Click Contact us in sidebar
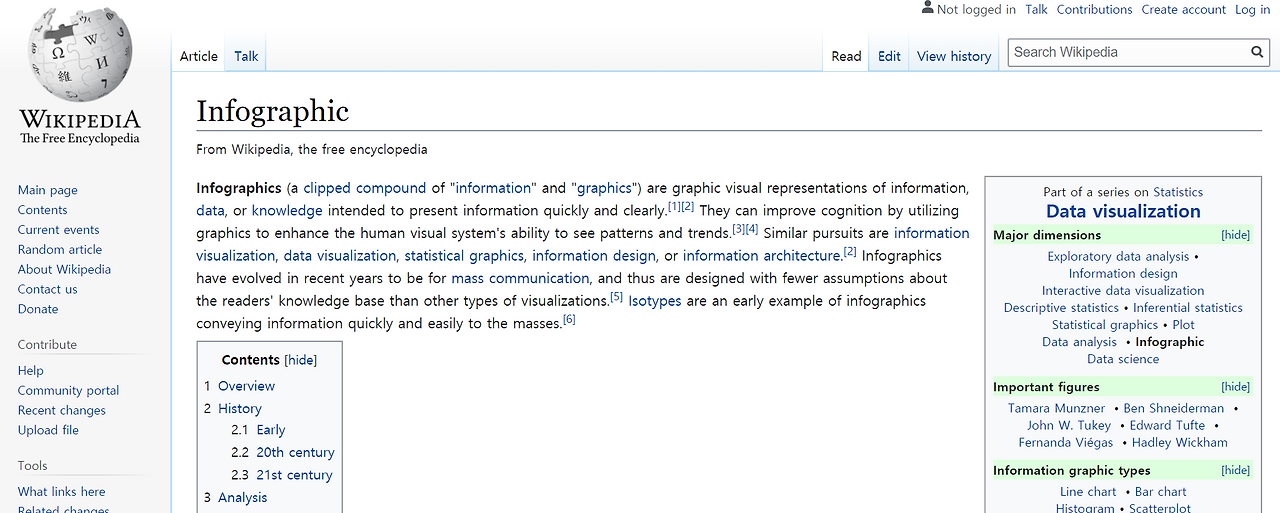This screenshot has width=1280, height=513. [47, 290]
